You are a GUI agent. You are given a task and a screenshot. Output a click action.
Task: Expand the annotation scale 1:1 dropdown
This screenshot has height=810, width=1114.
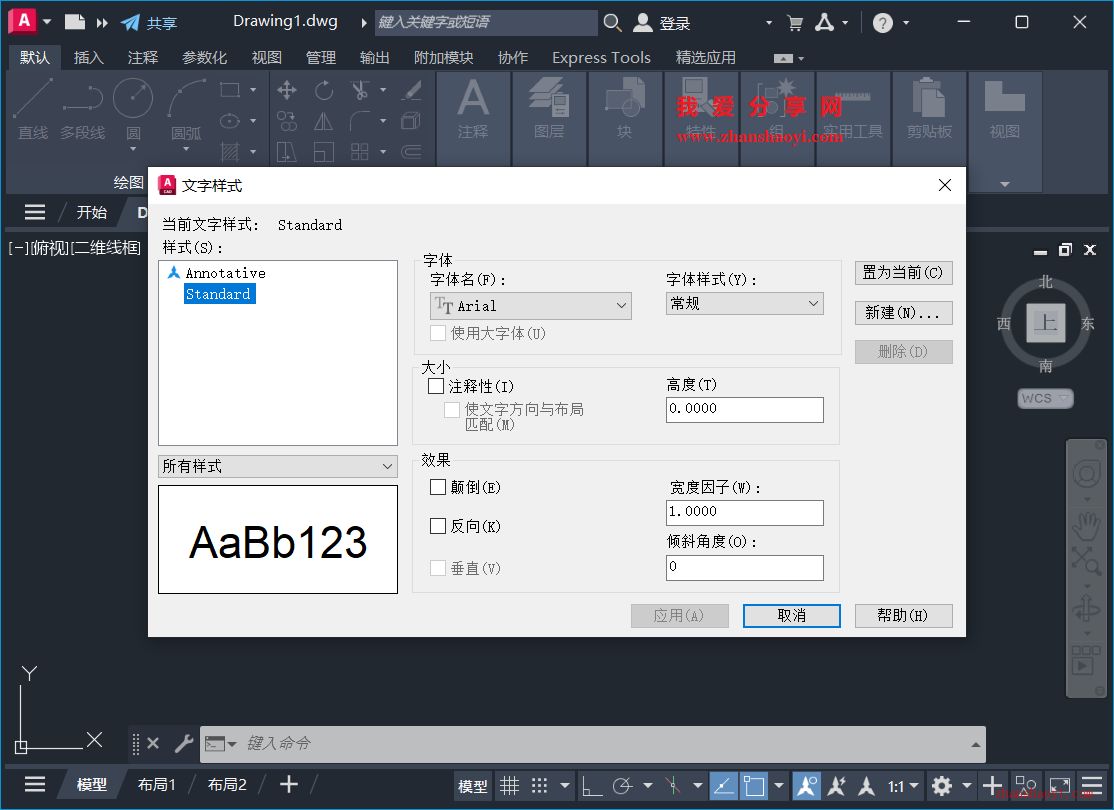point(914,786)
